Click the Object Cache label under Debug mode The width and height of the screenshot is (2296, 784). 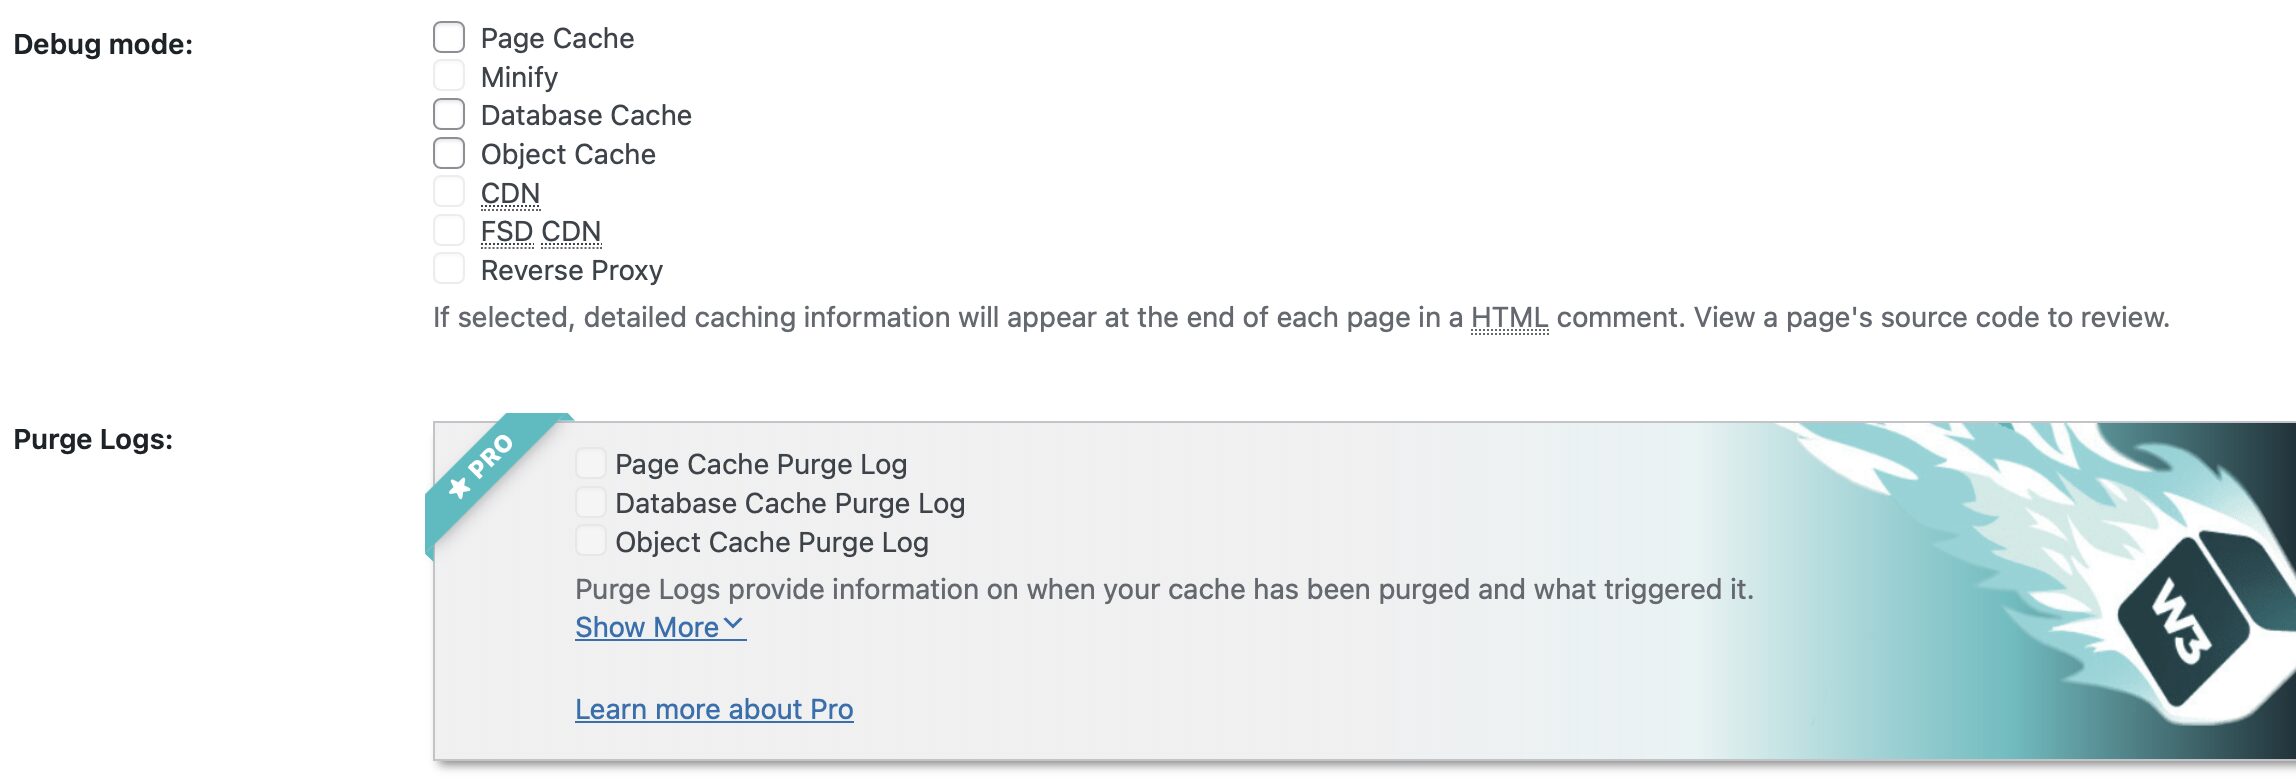coord(568,154)
